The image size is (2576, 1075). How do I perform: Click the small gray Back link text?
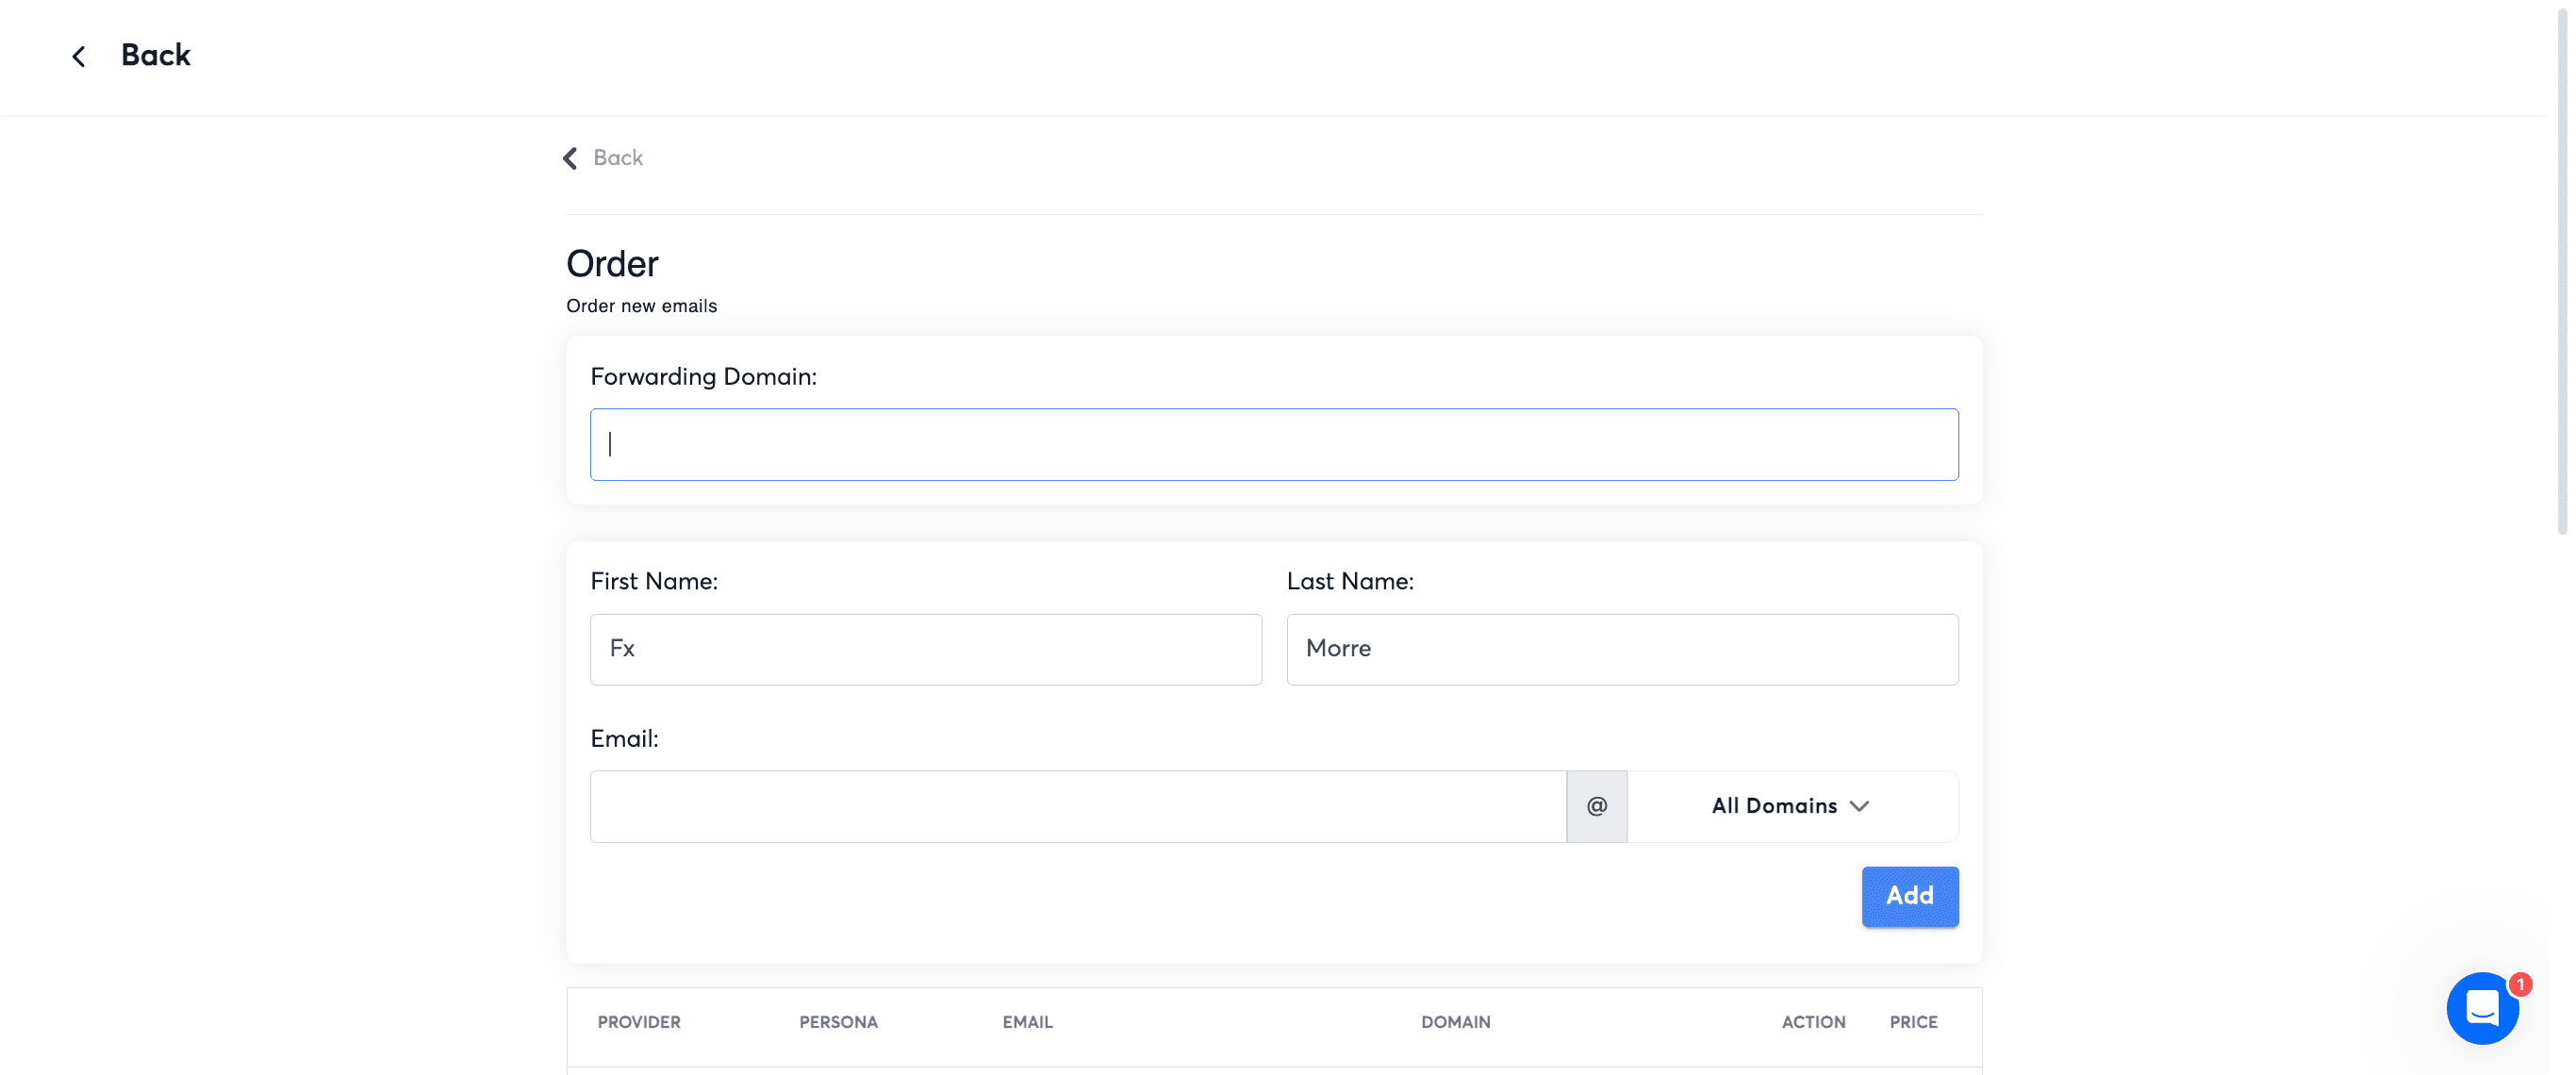click(x=618, y=158)
